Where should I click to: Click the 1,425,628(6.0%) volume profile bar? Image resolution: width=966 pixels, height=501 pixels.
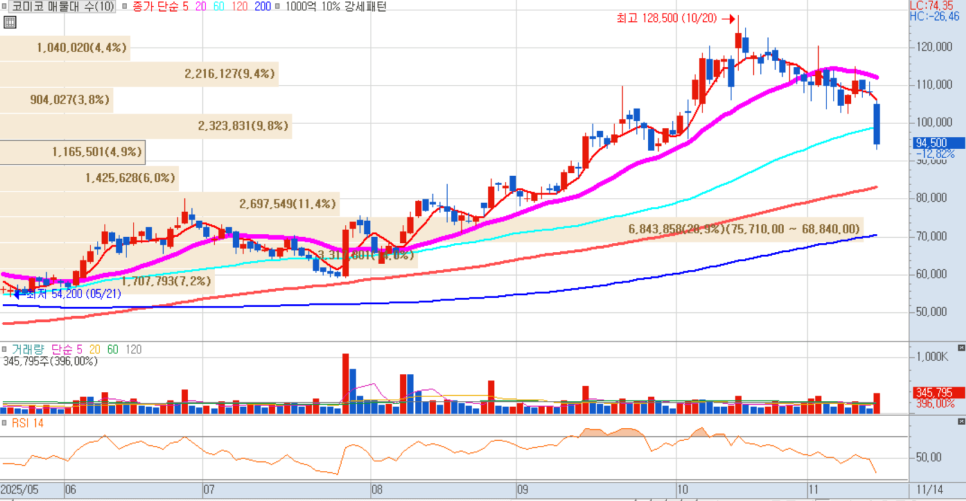click(89, 178)
